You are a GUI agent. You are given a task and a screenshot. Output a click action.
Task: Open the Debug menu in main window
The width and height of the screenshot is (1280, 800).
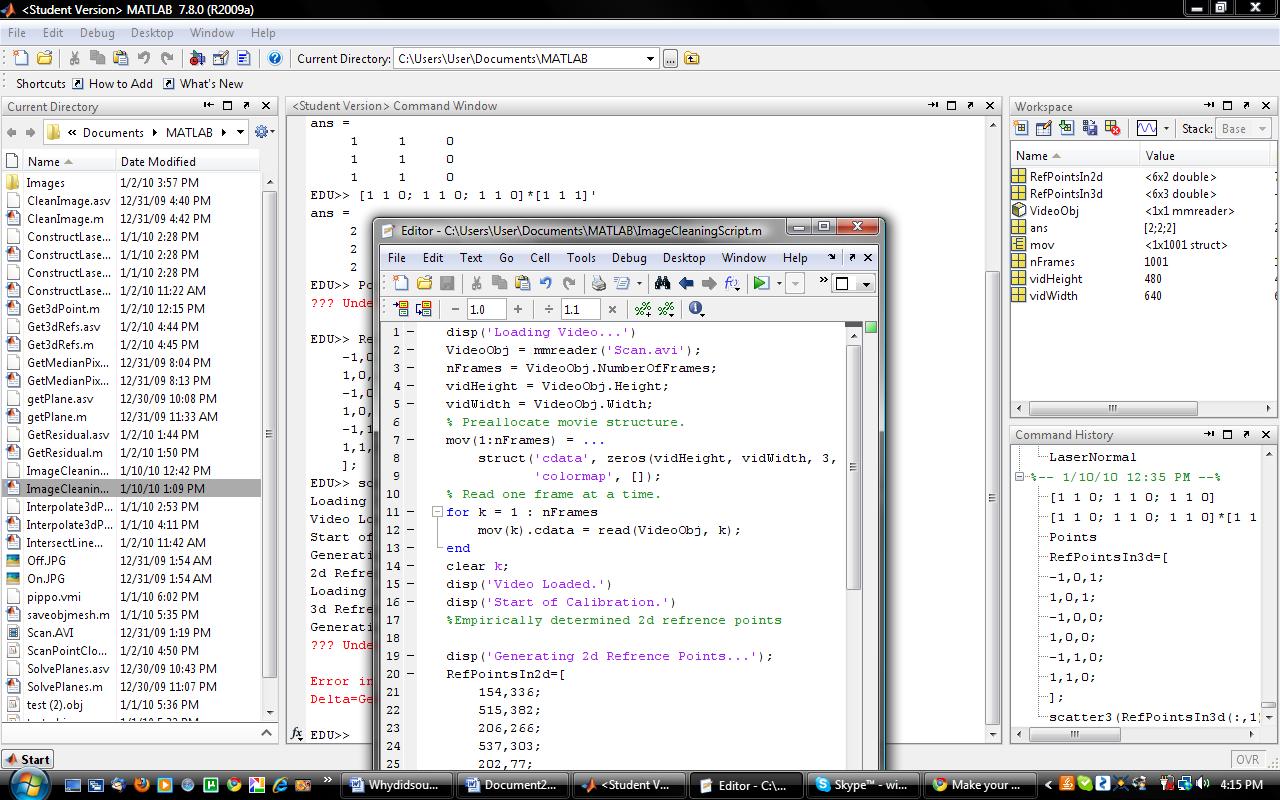pyautogui.click(x=97, y=32)
